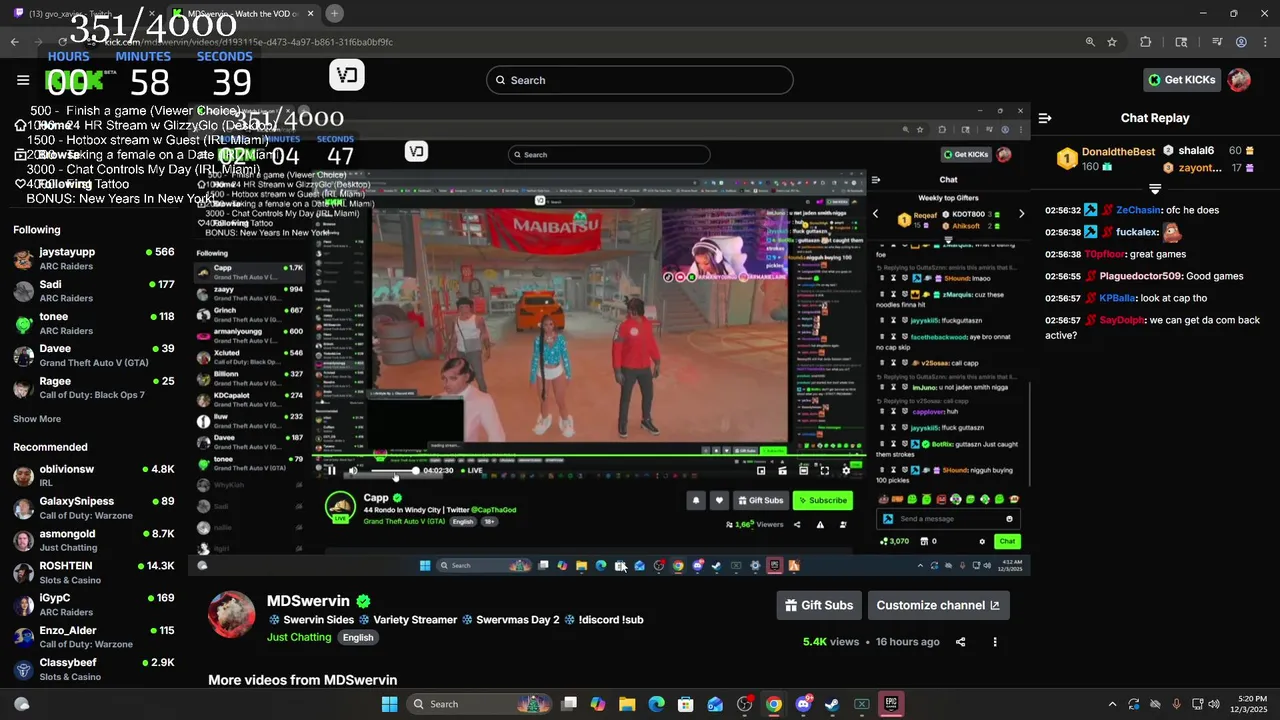Viewport: 1280px width, 720px height.
Task: Open Ragee channel in Following list
Action: [94, 387]
